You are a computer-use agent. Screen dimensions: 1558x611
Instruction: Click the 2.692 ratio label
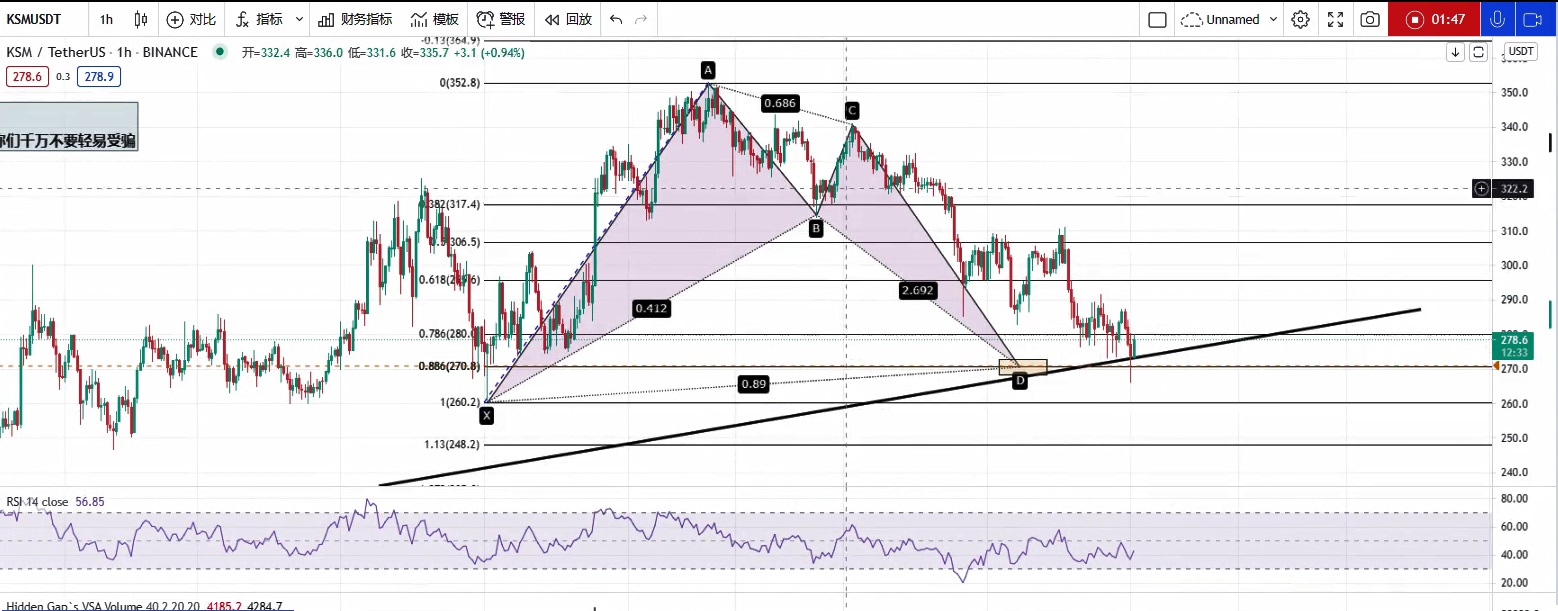coord(918,290)
